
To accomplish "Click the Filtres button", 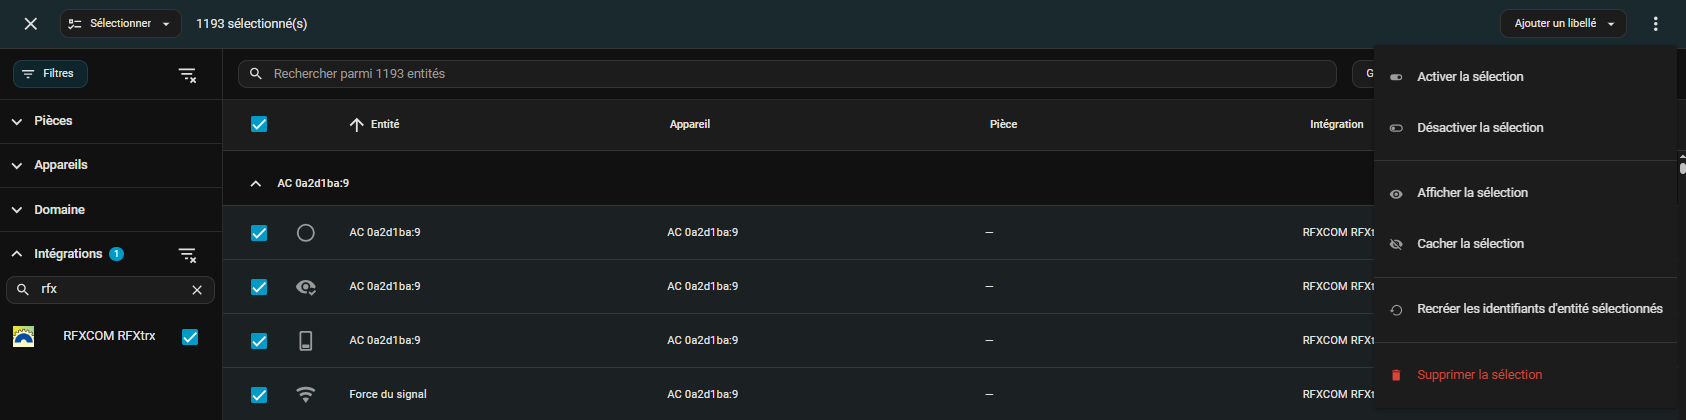I will click(x=50, y=74).
